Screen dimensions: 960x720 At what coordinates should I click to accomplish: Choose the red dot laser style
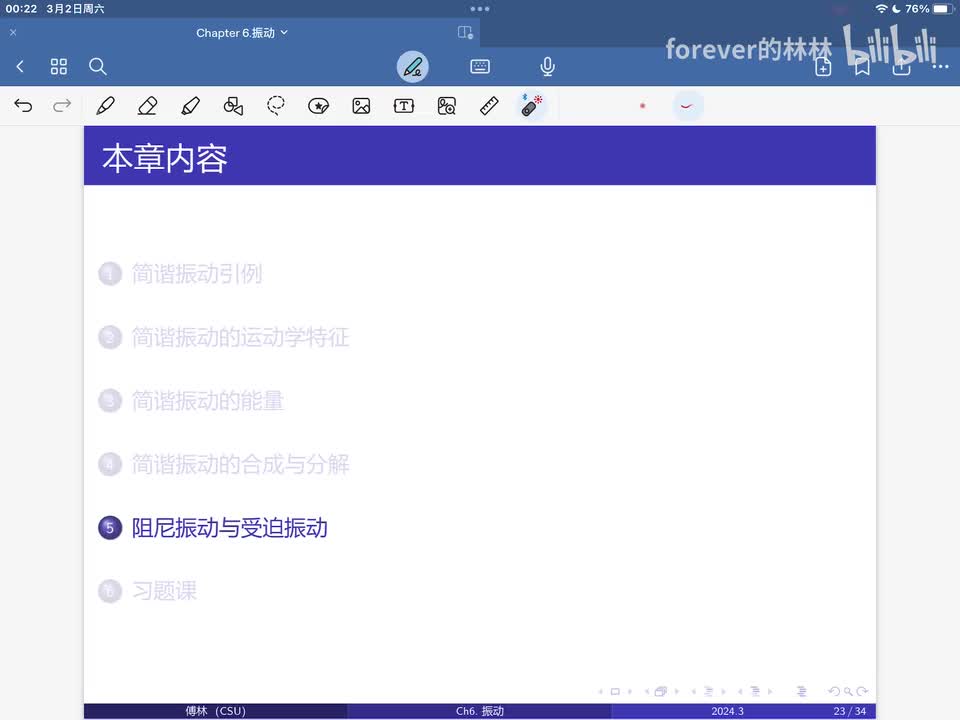(x=642, y=106)
